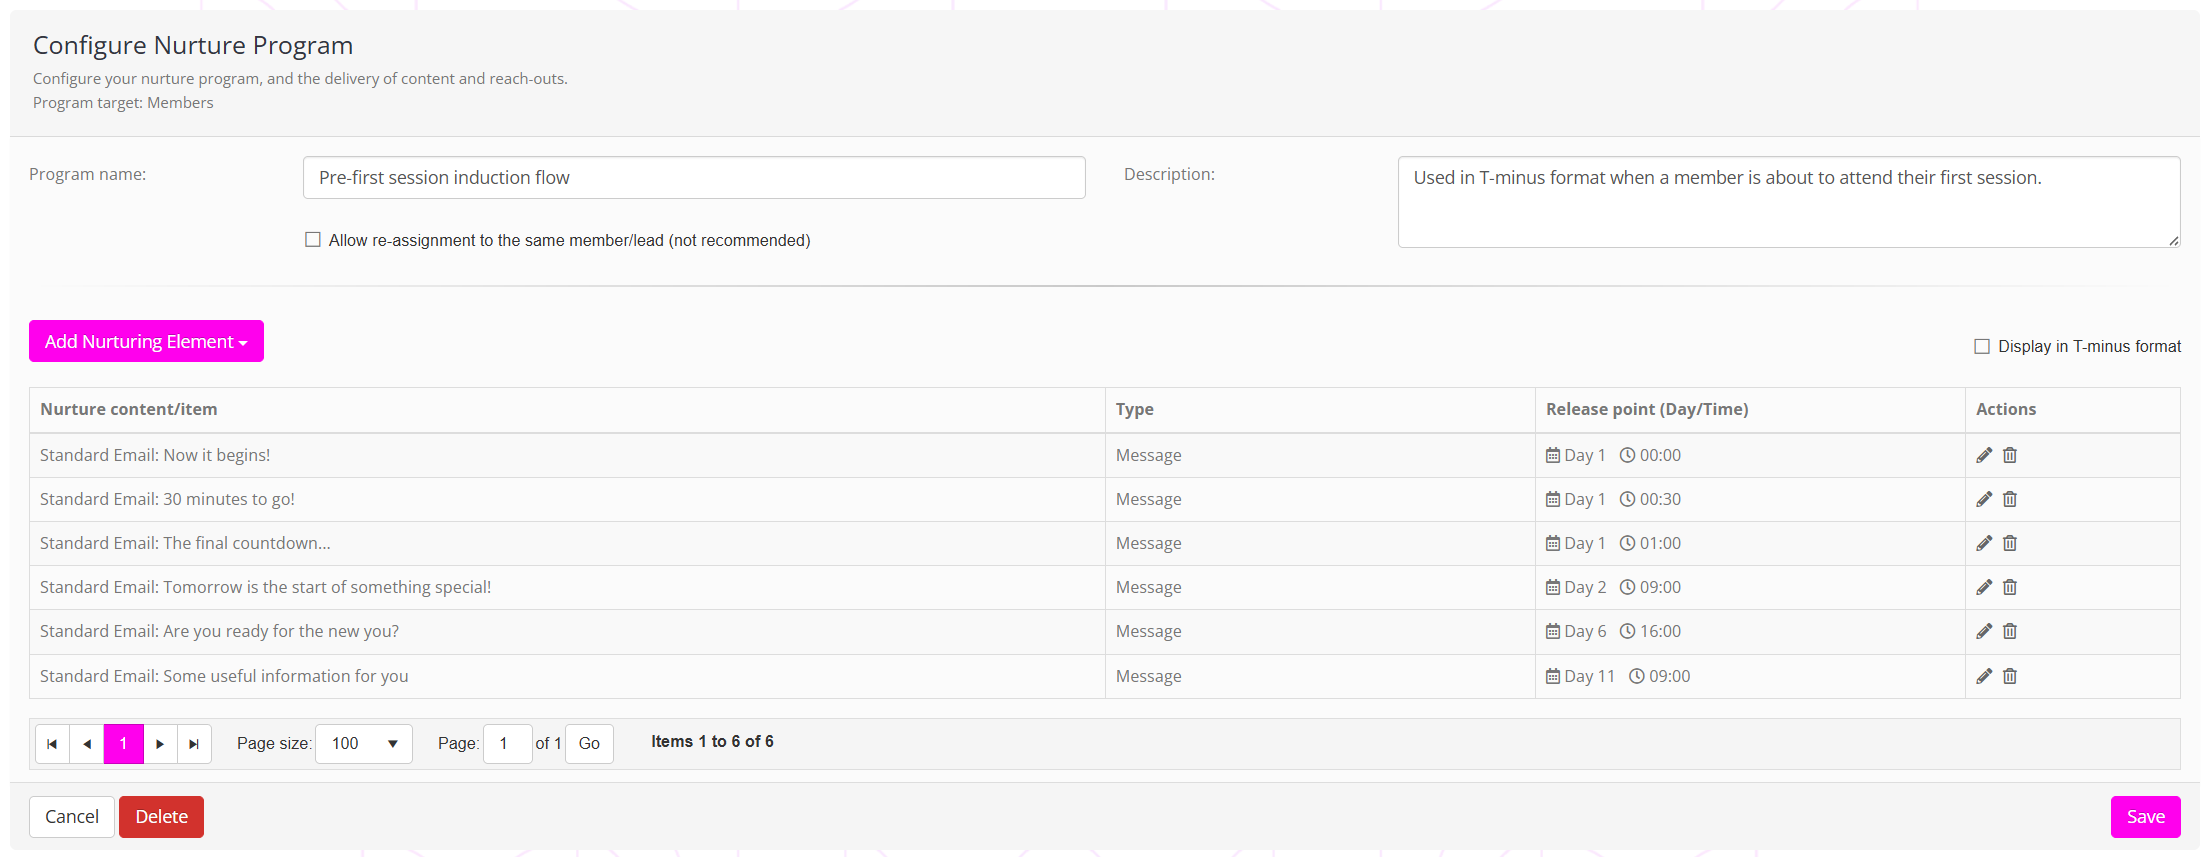Image resolution: width=2210 pixels, height=857 pixels.
Task: Click the Program name text field
Action: pos(693,178)
